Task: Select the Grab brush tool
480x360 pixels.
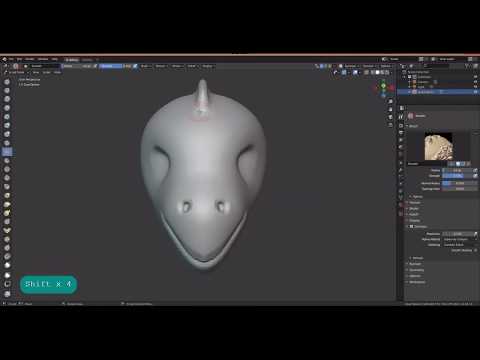Action: point(7,213)
